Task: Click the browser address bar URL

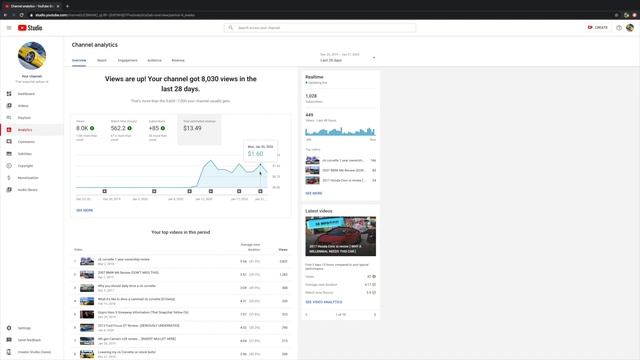Action: 115,15
